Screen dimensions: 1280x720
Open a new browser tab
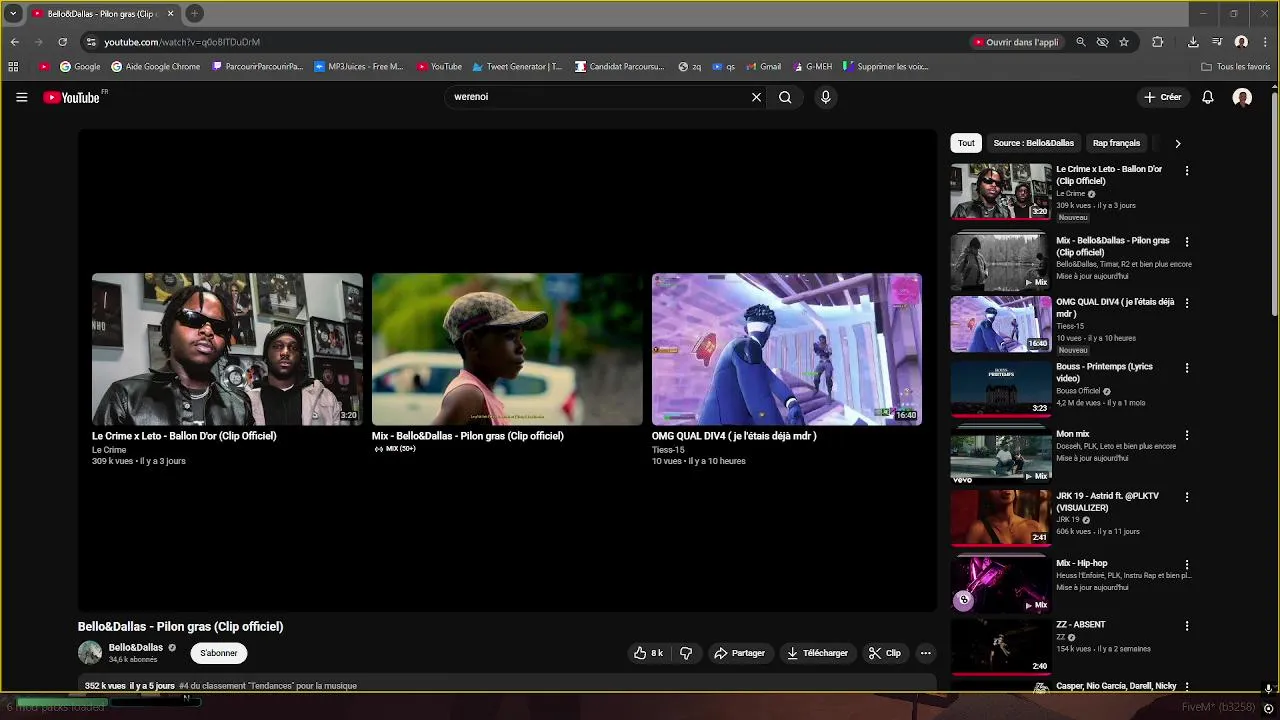(x=195, y=14)
